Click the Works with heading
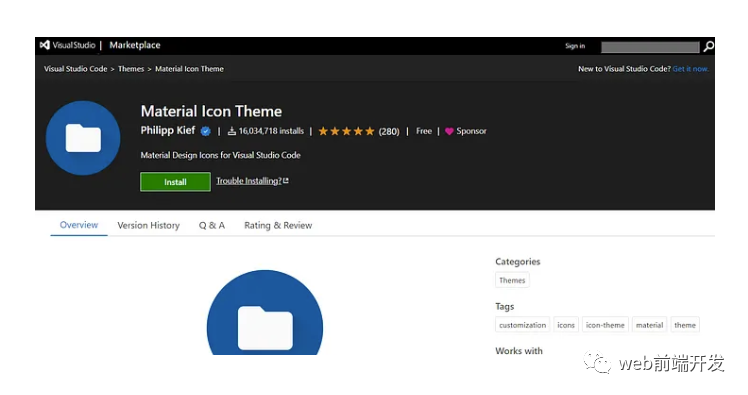Screen dimensions: 748x395 click(519, 351)
